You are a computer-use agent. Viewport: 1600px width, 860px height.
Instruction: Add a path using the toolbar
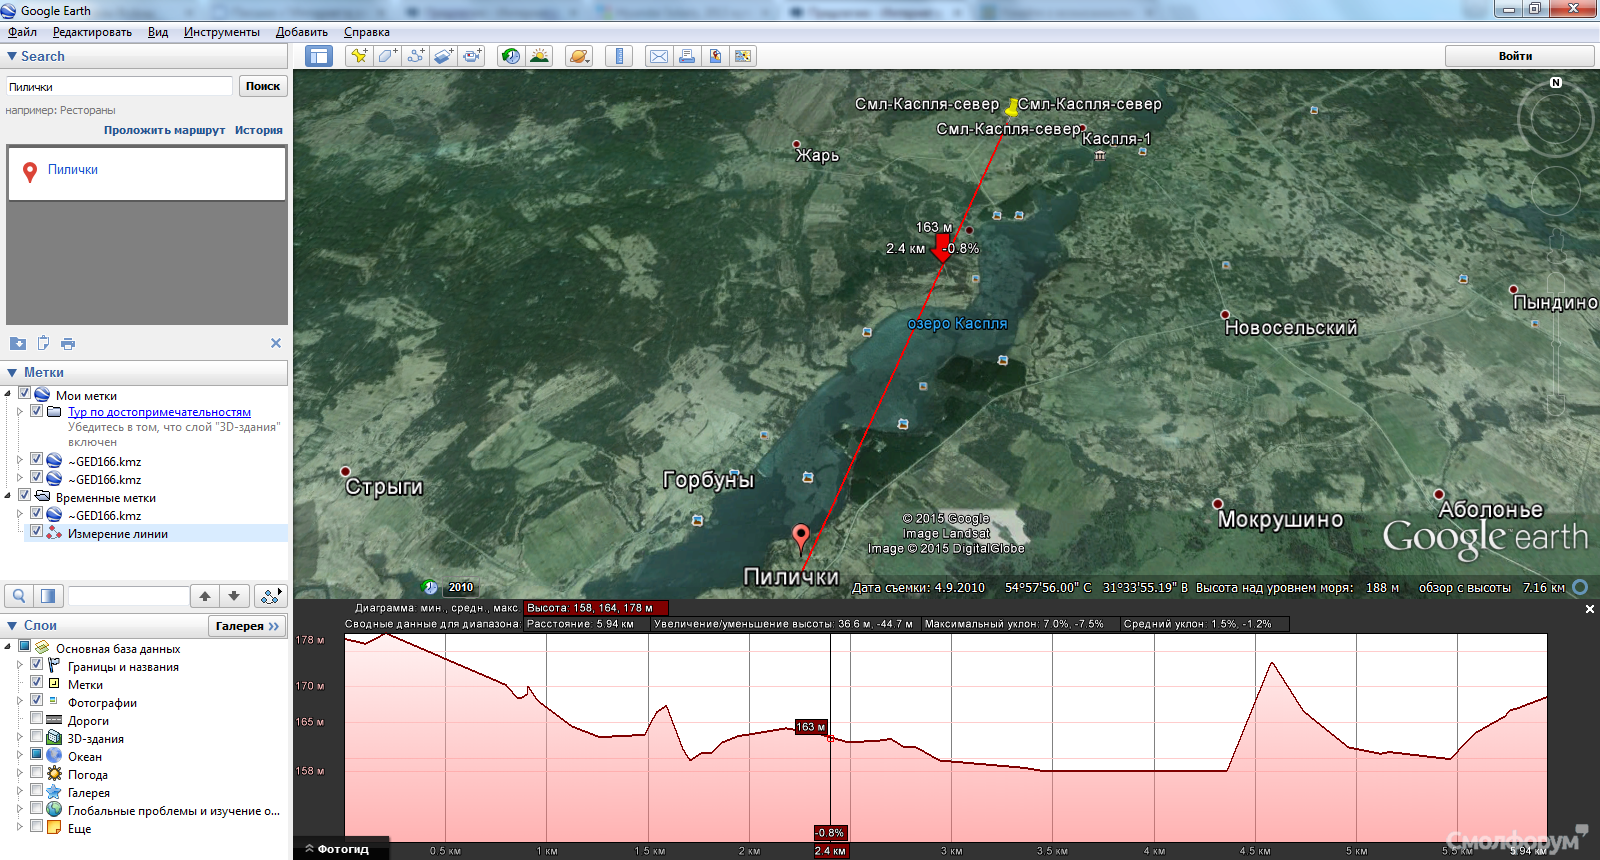pyautogui.click(x=415, y=56)
